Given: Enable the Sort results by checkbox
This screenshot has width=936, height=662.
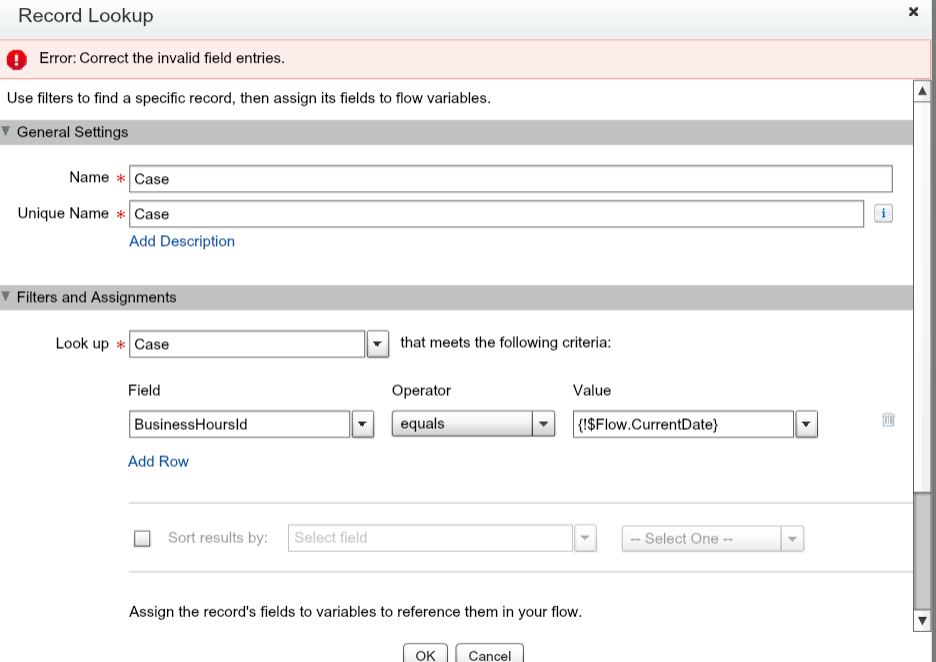Looking at the screenshot, I should (x=142, y=539).
